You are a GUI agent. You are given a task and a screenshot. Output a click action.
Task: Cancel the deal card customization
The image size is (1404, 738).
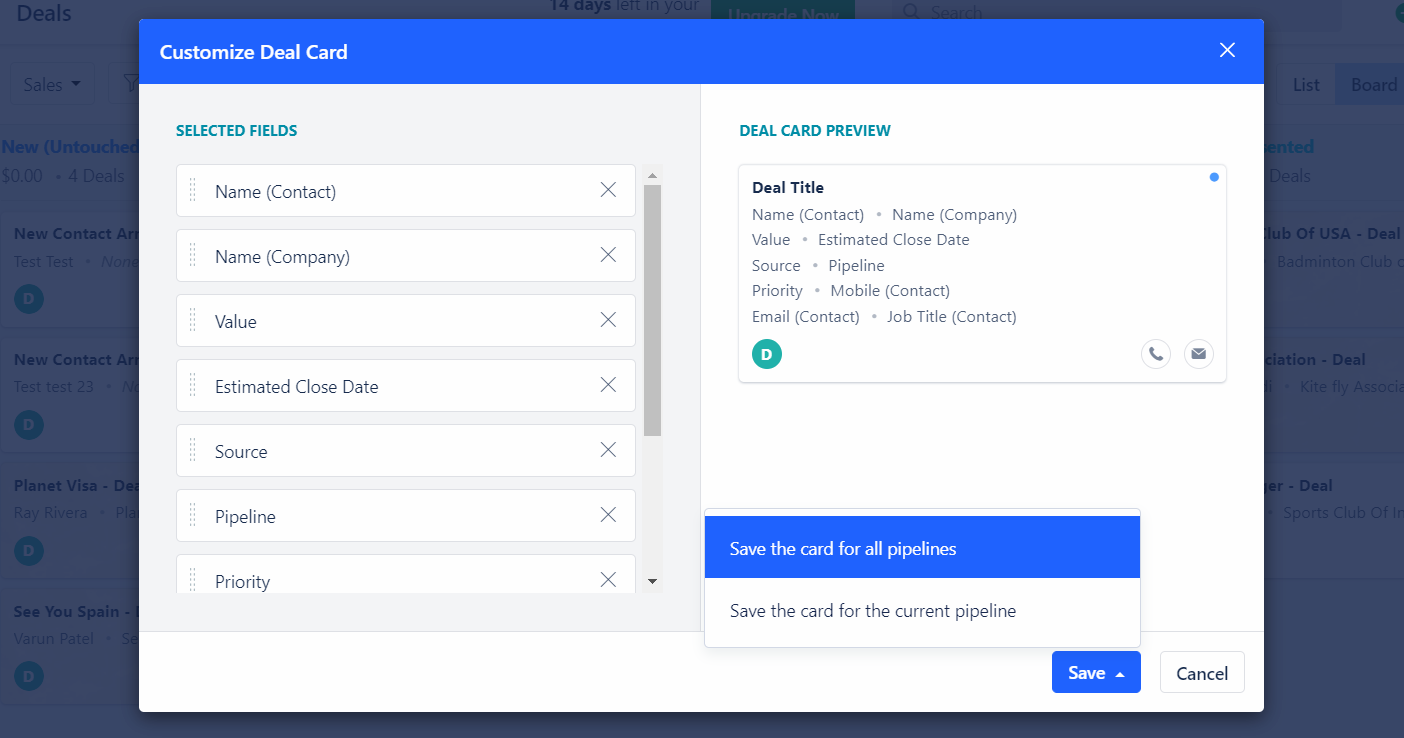tap(1201, 672)
